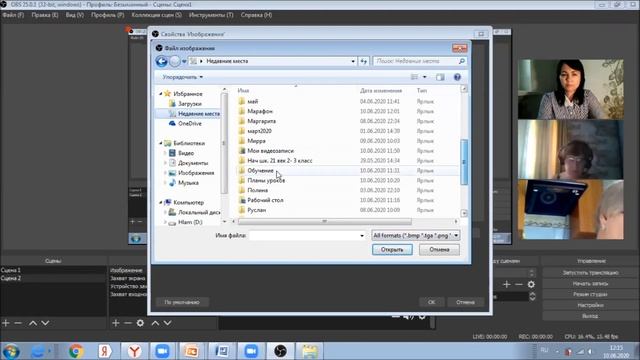This screenshot has width=640, height=360.
Task: Open source properties gear in sources panel
Action: pyautogui.click(x=140, y=323)
